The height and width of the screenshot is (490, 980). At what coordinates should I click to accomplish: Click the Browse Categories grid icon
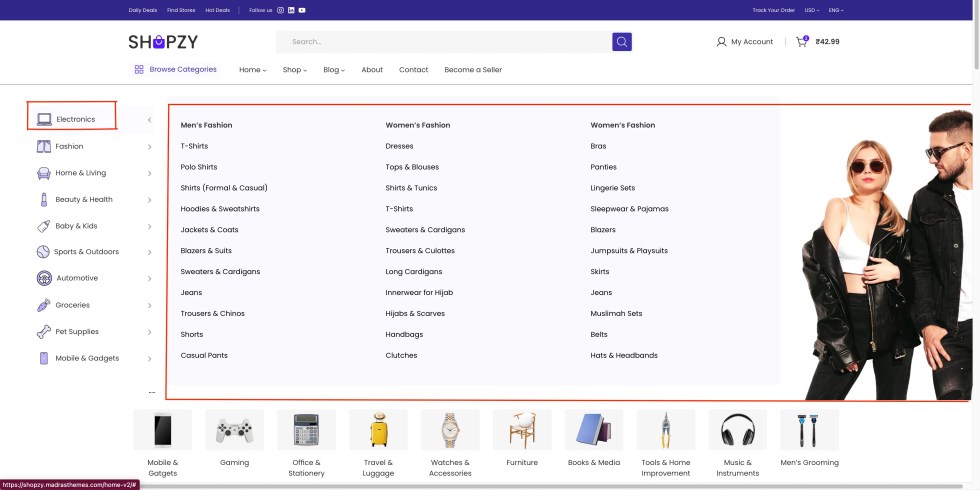[139, 70]
